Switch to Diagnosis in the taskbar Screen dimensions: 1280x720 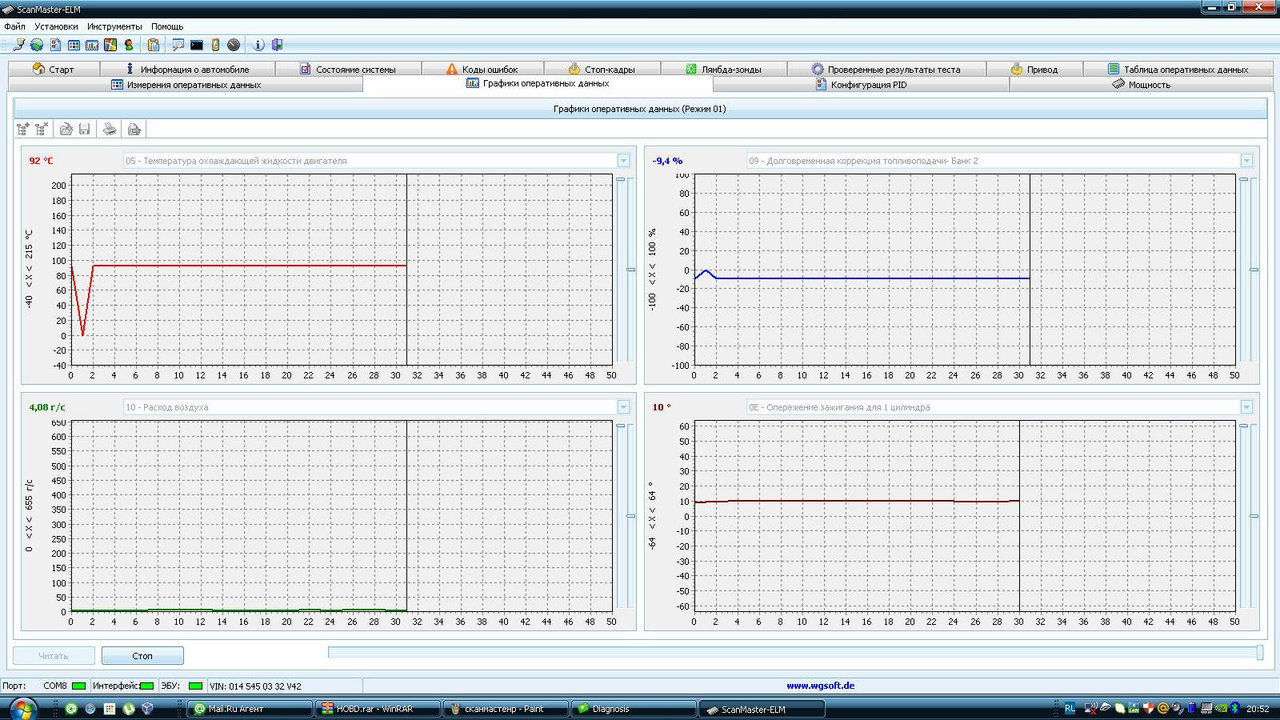(632, 709)
